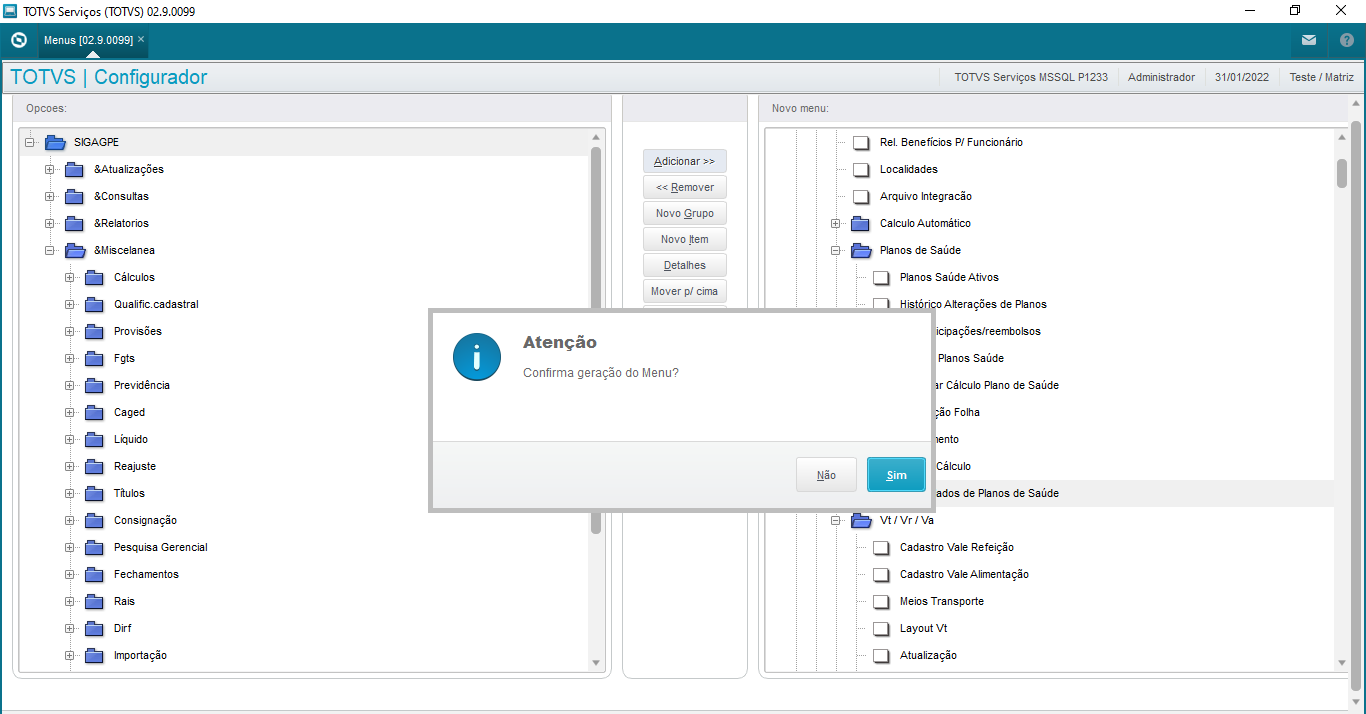Click the Provisões folder icon

(95, 331)
